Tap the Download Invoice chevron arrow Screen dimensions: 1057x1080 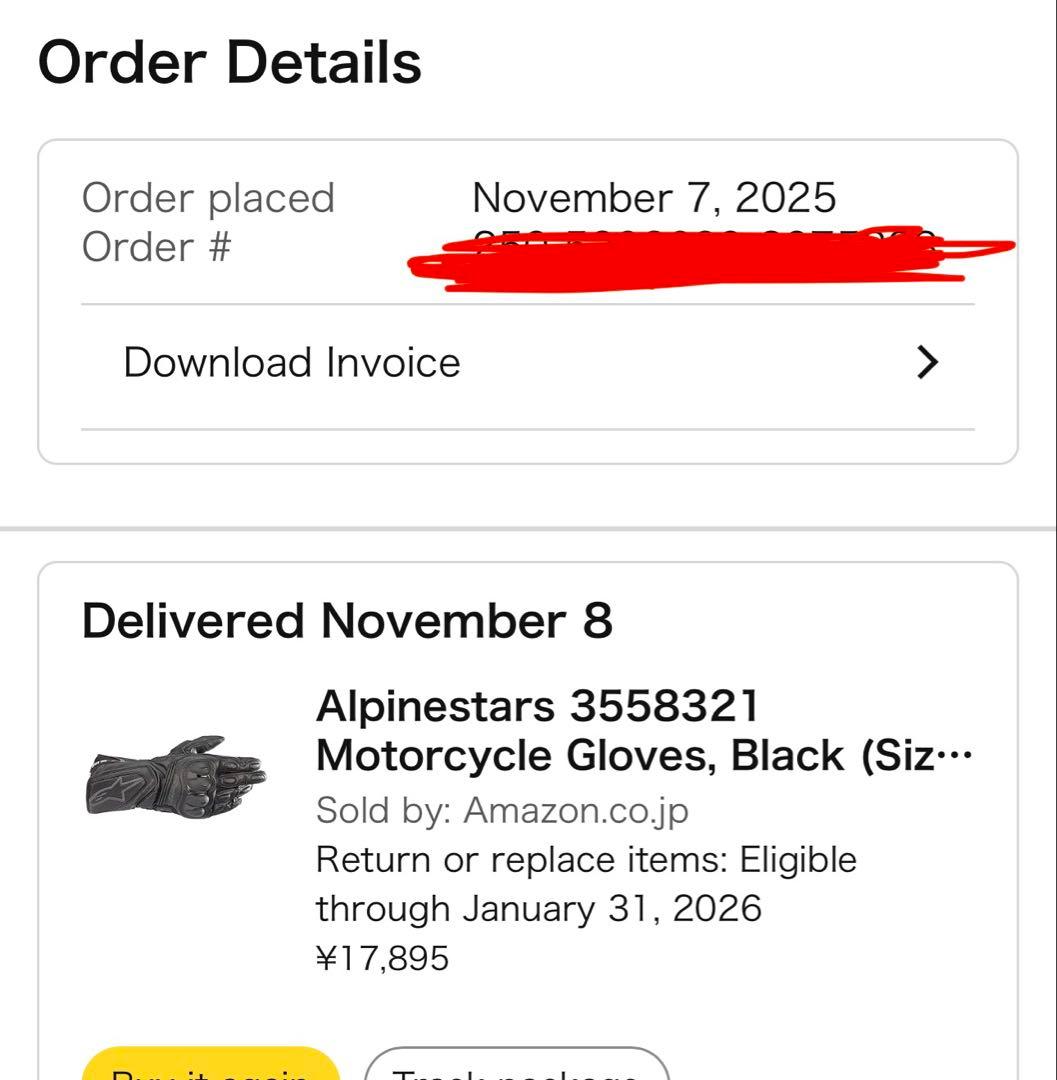tap(928, 362)
